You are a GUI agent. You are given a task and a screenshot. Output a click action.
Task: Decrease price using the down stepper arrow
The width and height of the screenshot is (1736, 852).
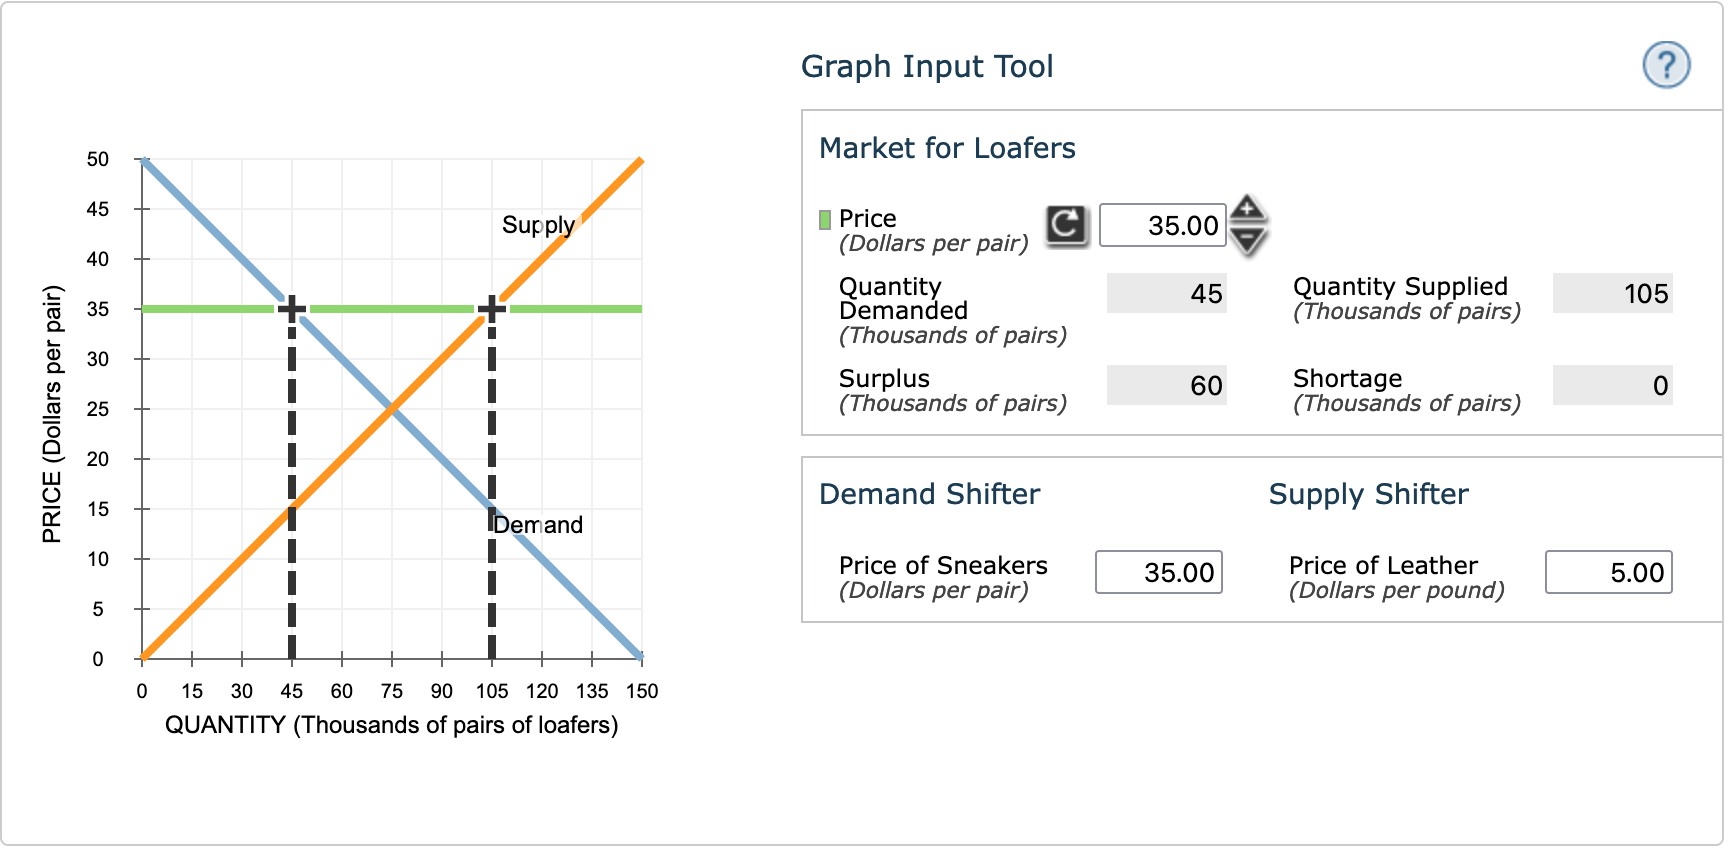click(x=1248, y=241)
